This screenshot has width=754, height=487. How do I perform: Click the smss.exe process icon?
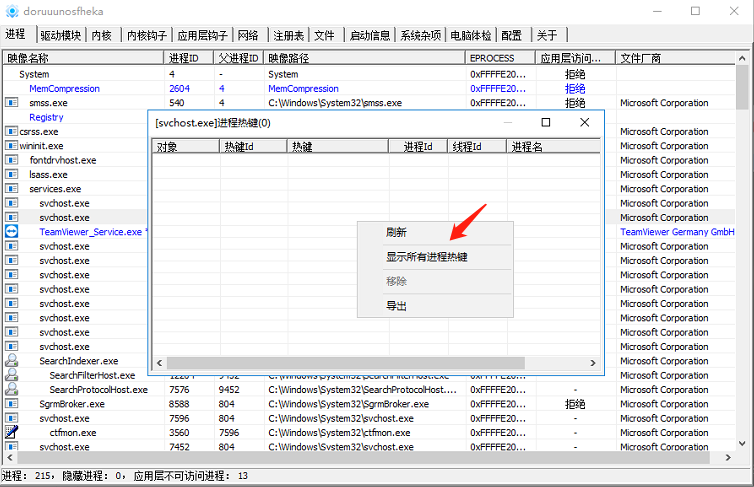coord(11,103)
